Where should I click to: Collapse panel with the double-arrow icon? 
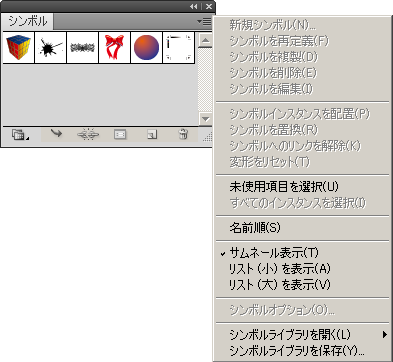[194, 6]
